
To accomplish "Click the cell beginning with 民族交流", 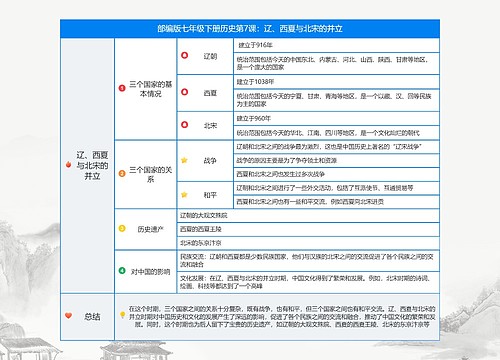I will (308, 261).
